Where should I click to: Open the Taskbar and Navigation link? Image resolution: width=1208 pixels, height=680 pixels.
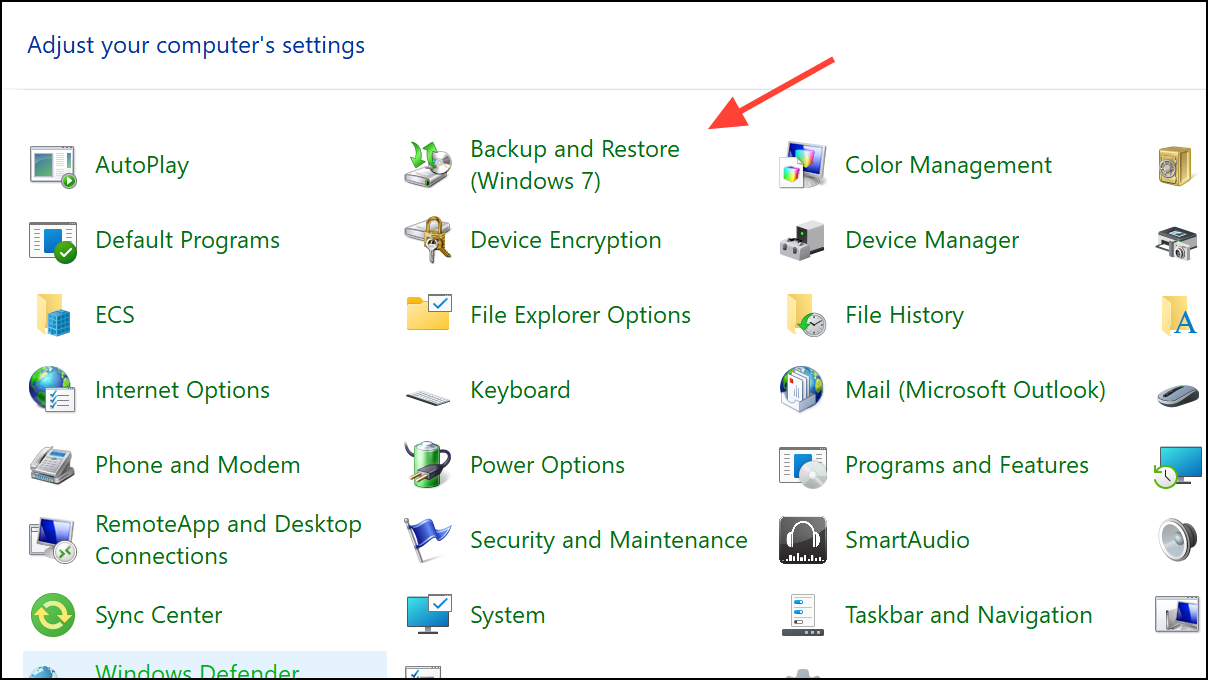click(x=968, y=615)
